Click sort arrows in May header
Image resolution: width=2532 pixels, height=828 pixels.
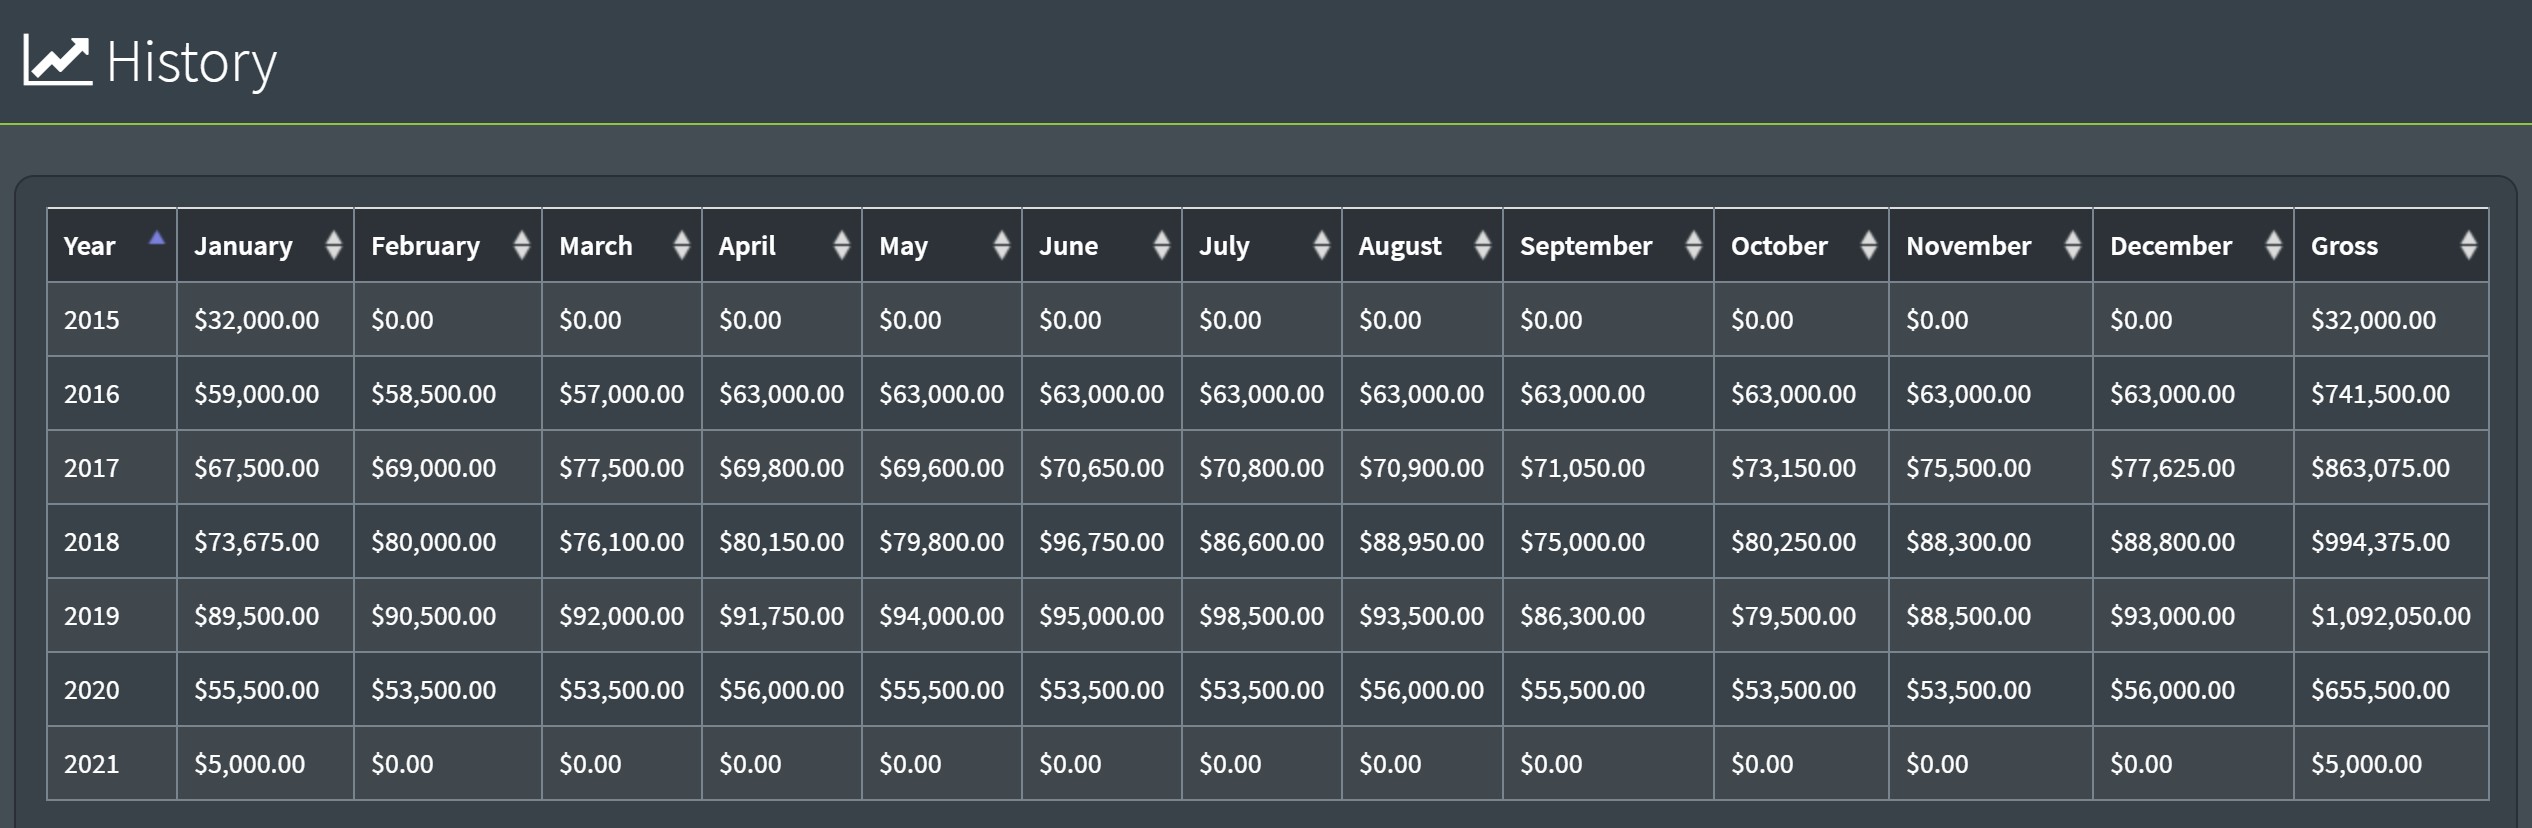coord(1001,245)
